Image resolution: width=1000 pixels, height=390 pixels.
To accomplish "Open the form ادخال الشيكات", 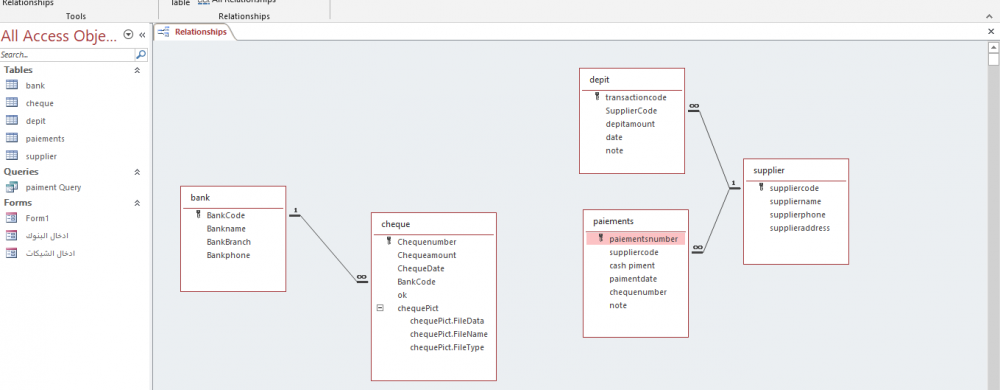I will [x=50, y=254].
